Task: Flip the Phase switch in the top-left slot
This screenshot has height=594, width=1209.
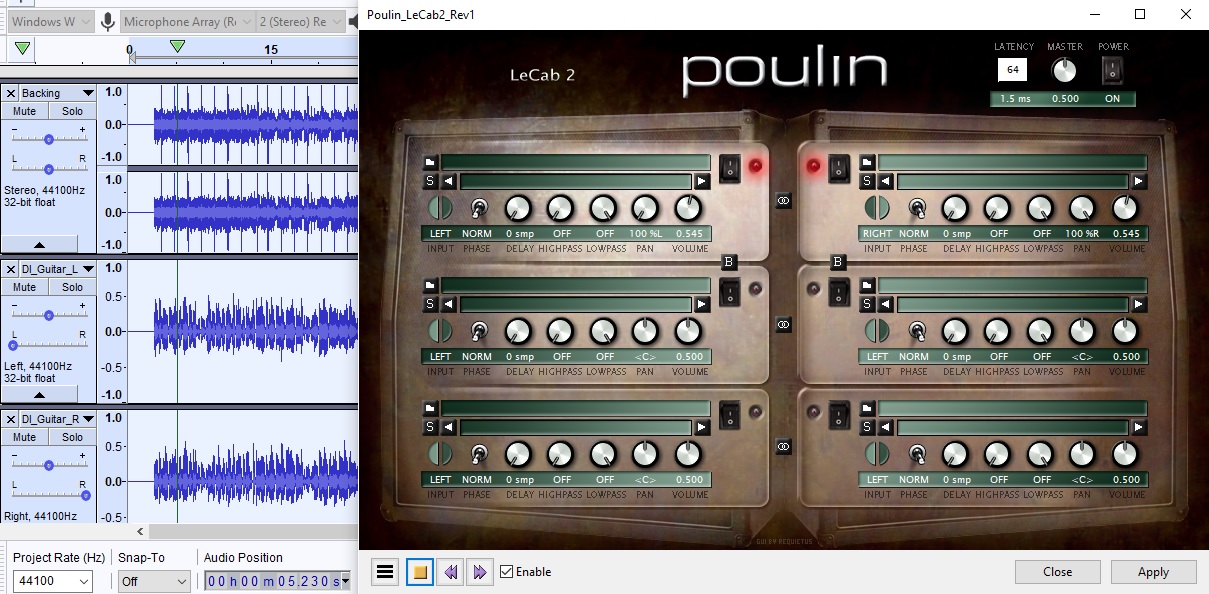Action: coord(479,208)
